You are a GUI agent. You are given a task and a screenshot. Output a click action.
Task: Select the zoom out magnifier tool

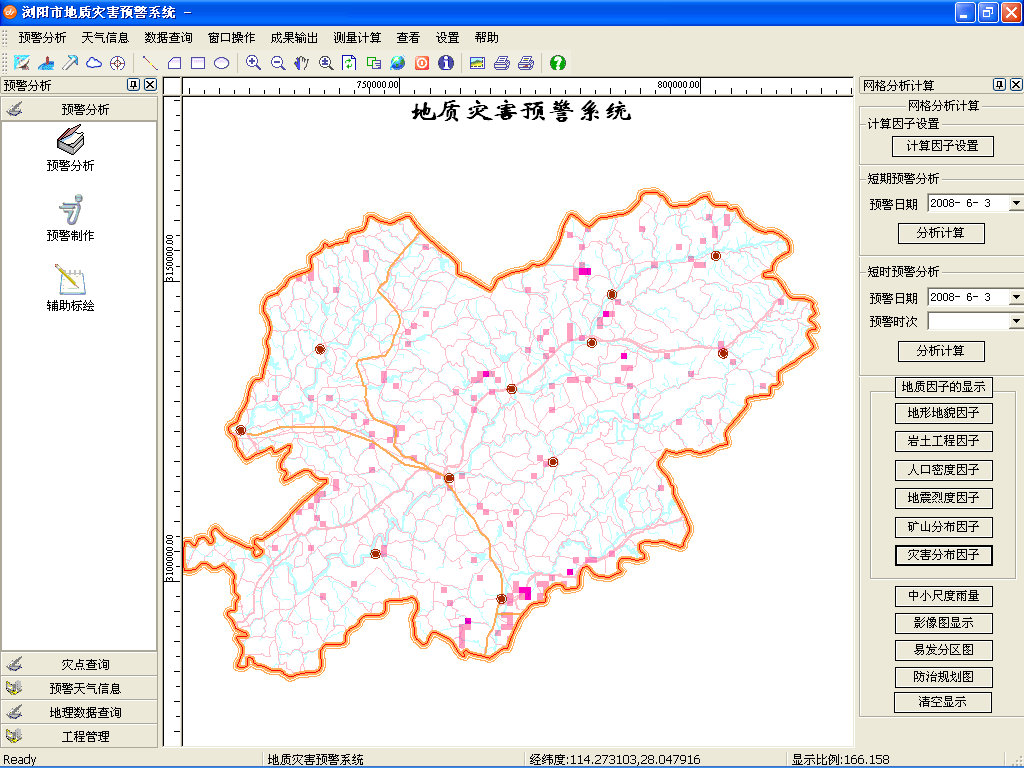[x=277, y=63]
